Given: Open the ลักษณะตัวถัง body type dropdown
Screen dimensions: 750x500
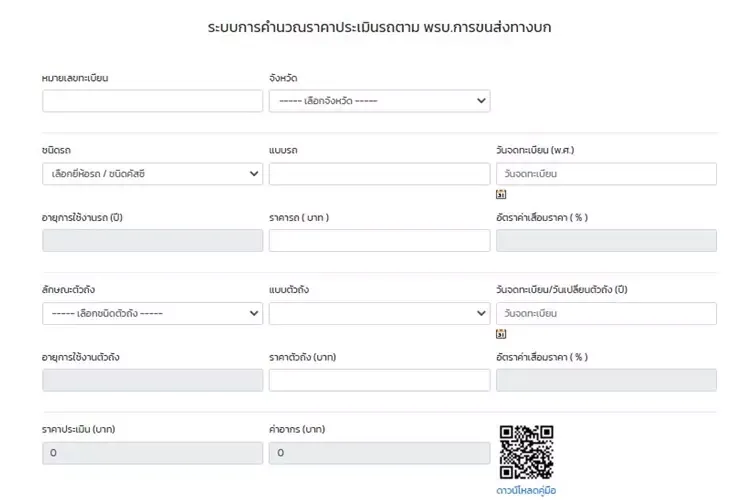Looking at the screenshot, I should 152,314.
